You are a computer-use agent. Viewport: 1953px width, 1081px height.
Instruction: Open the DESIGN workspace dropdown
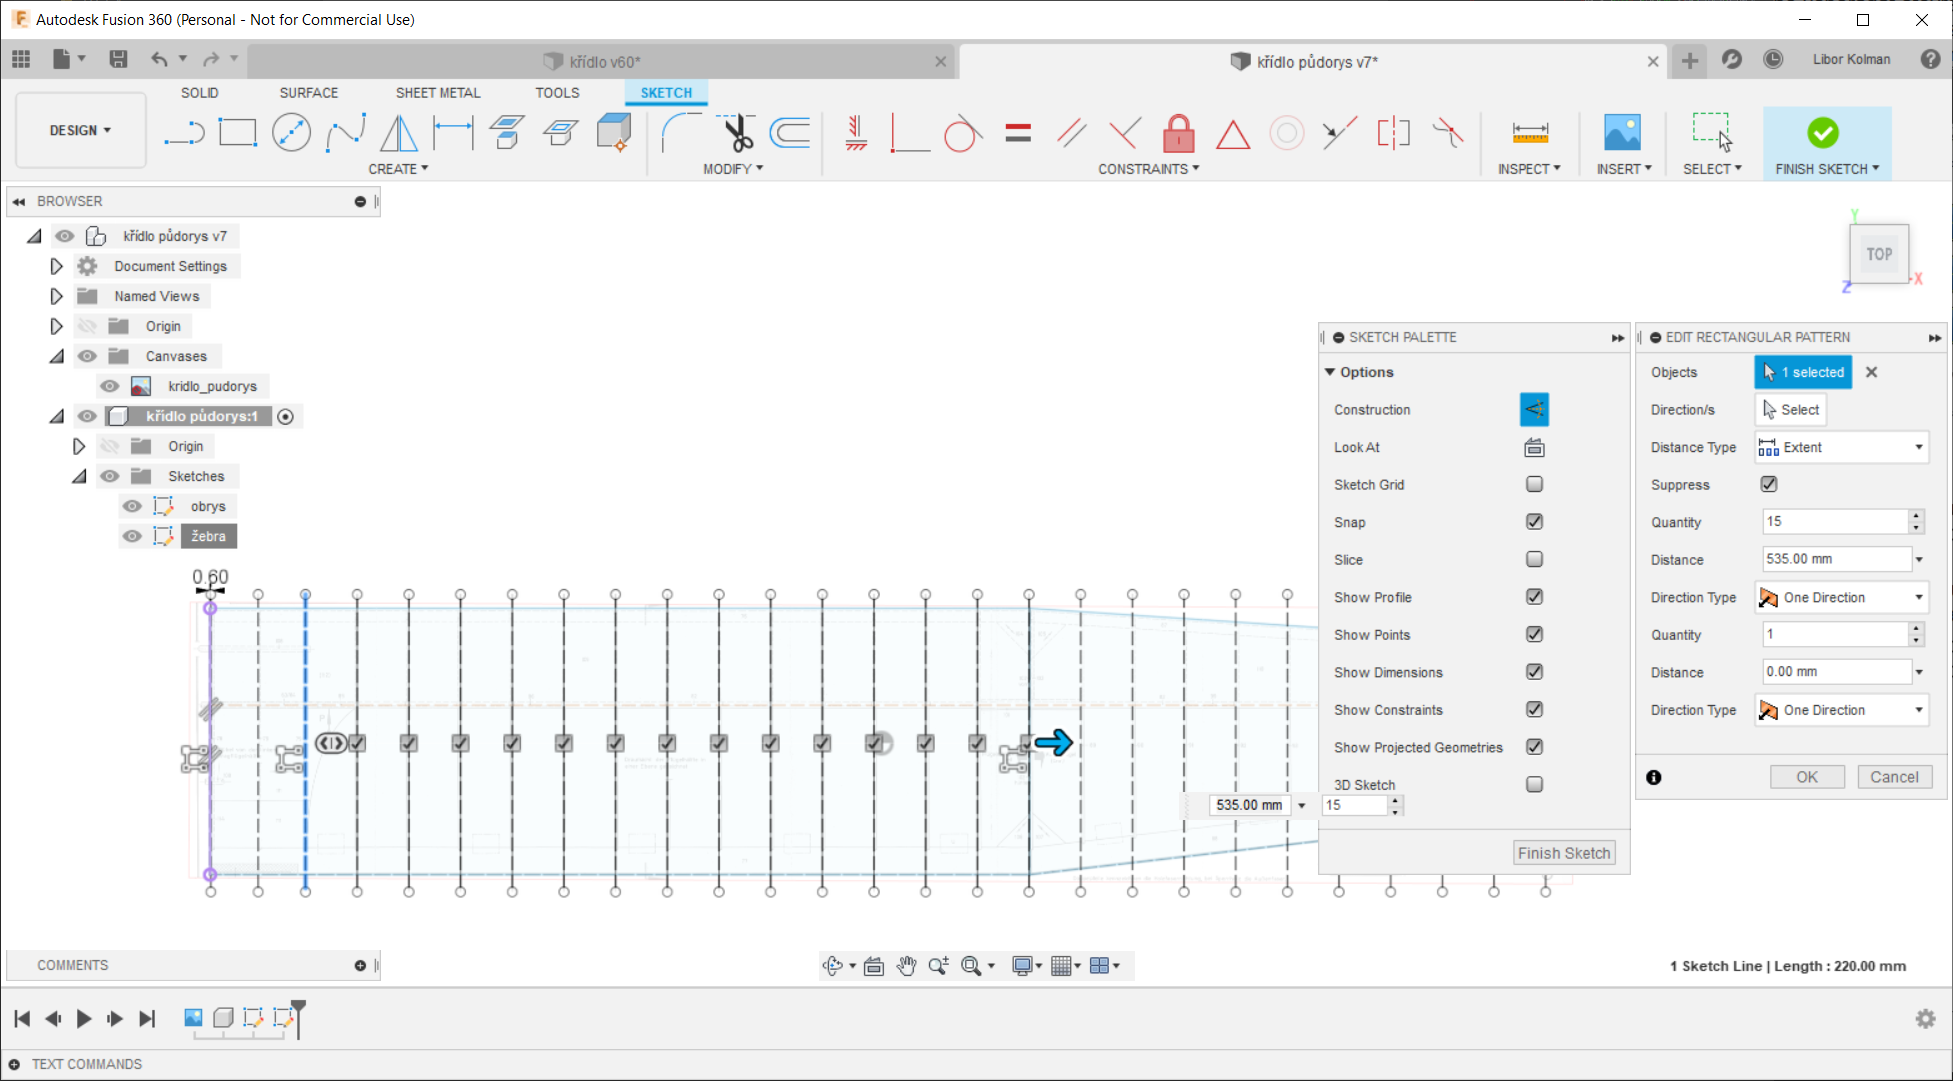tap(81, 130)
